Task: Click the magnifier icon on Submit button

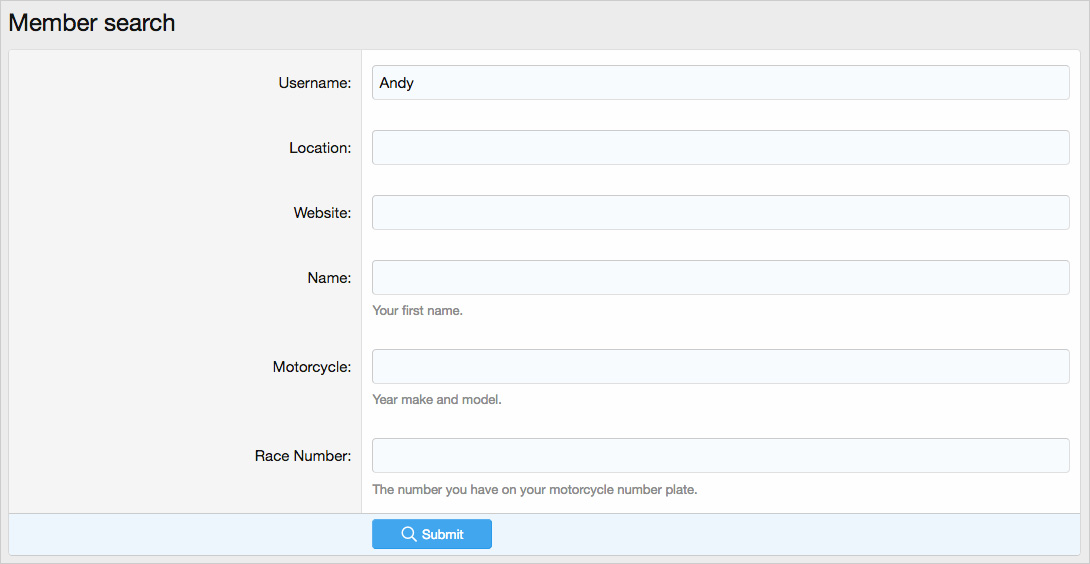Action: [408, 534]
